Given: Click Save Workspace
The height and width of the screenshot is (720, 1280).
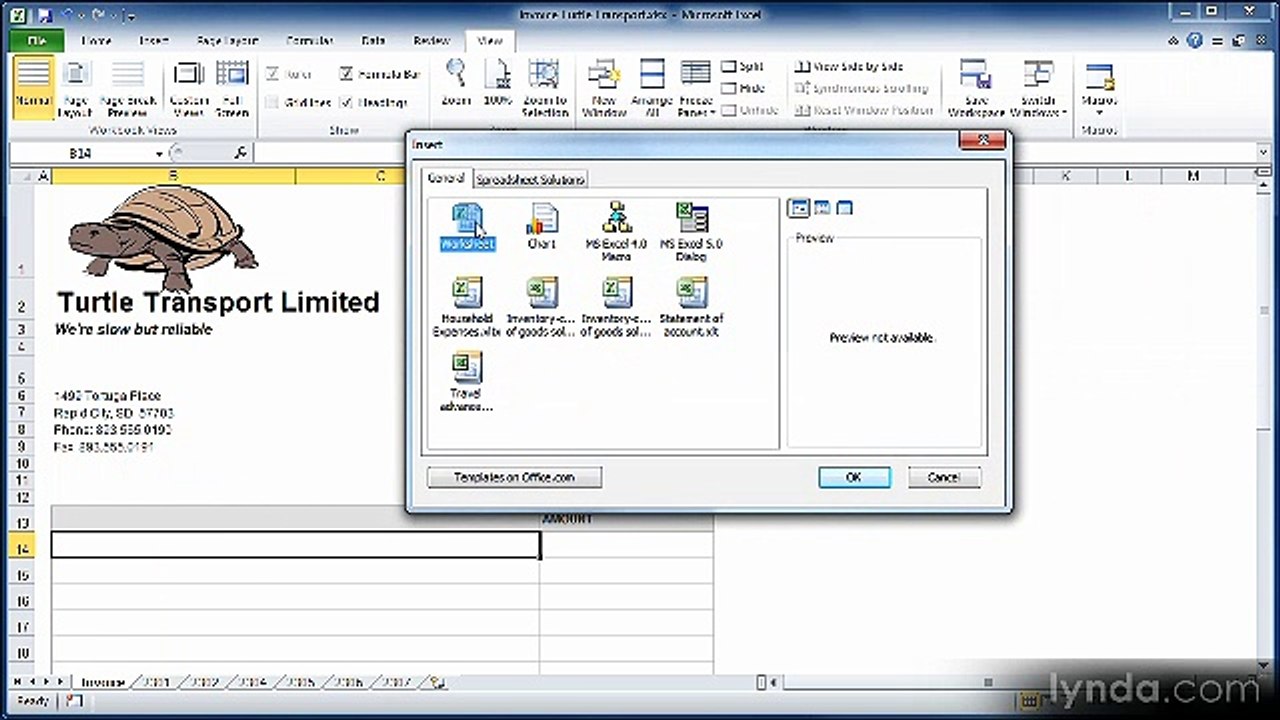Looking at the screenshot, I should point(976,88).
